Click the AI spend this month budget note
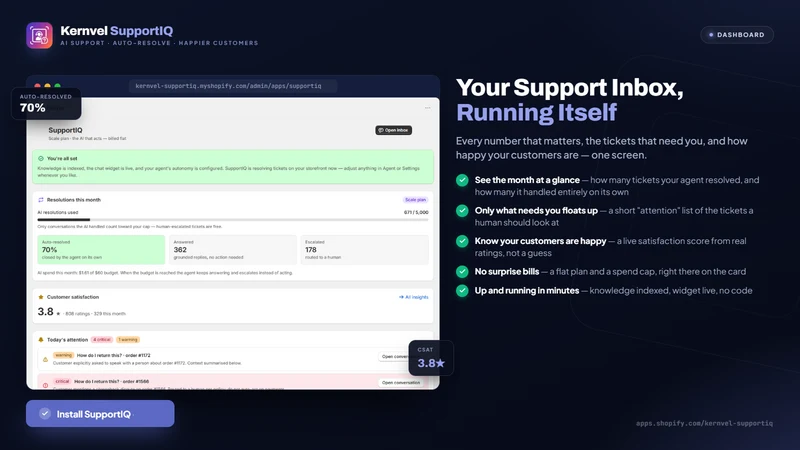The height and width of the screenshot is (450, 800). click(165, 273)
